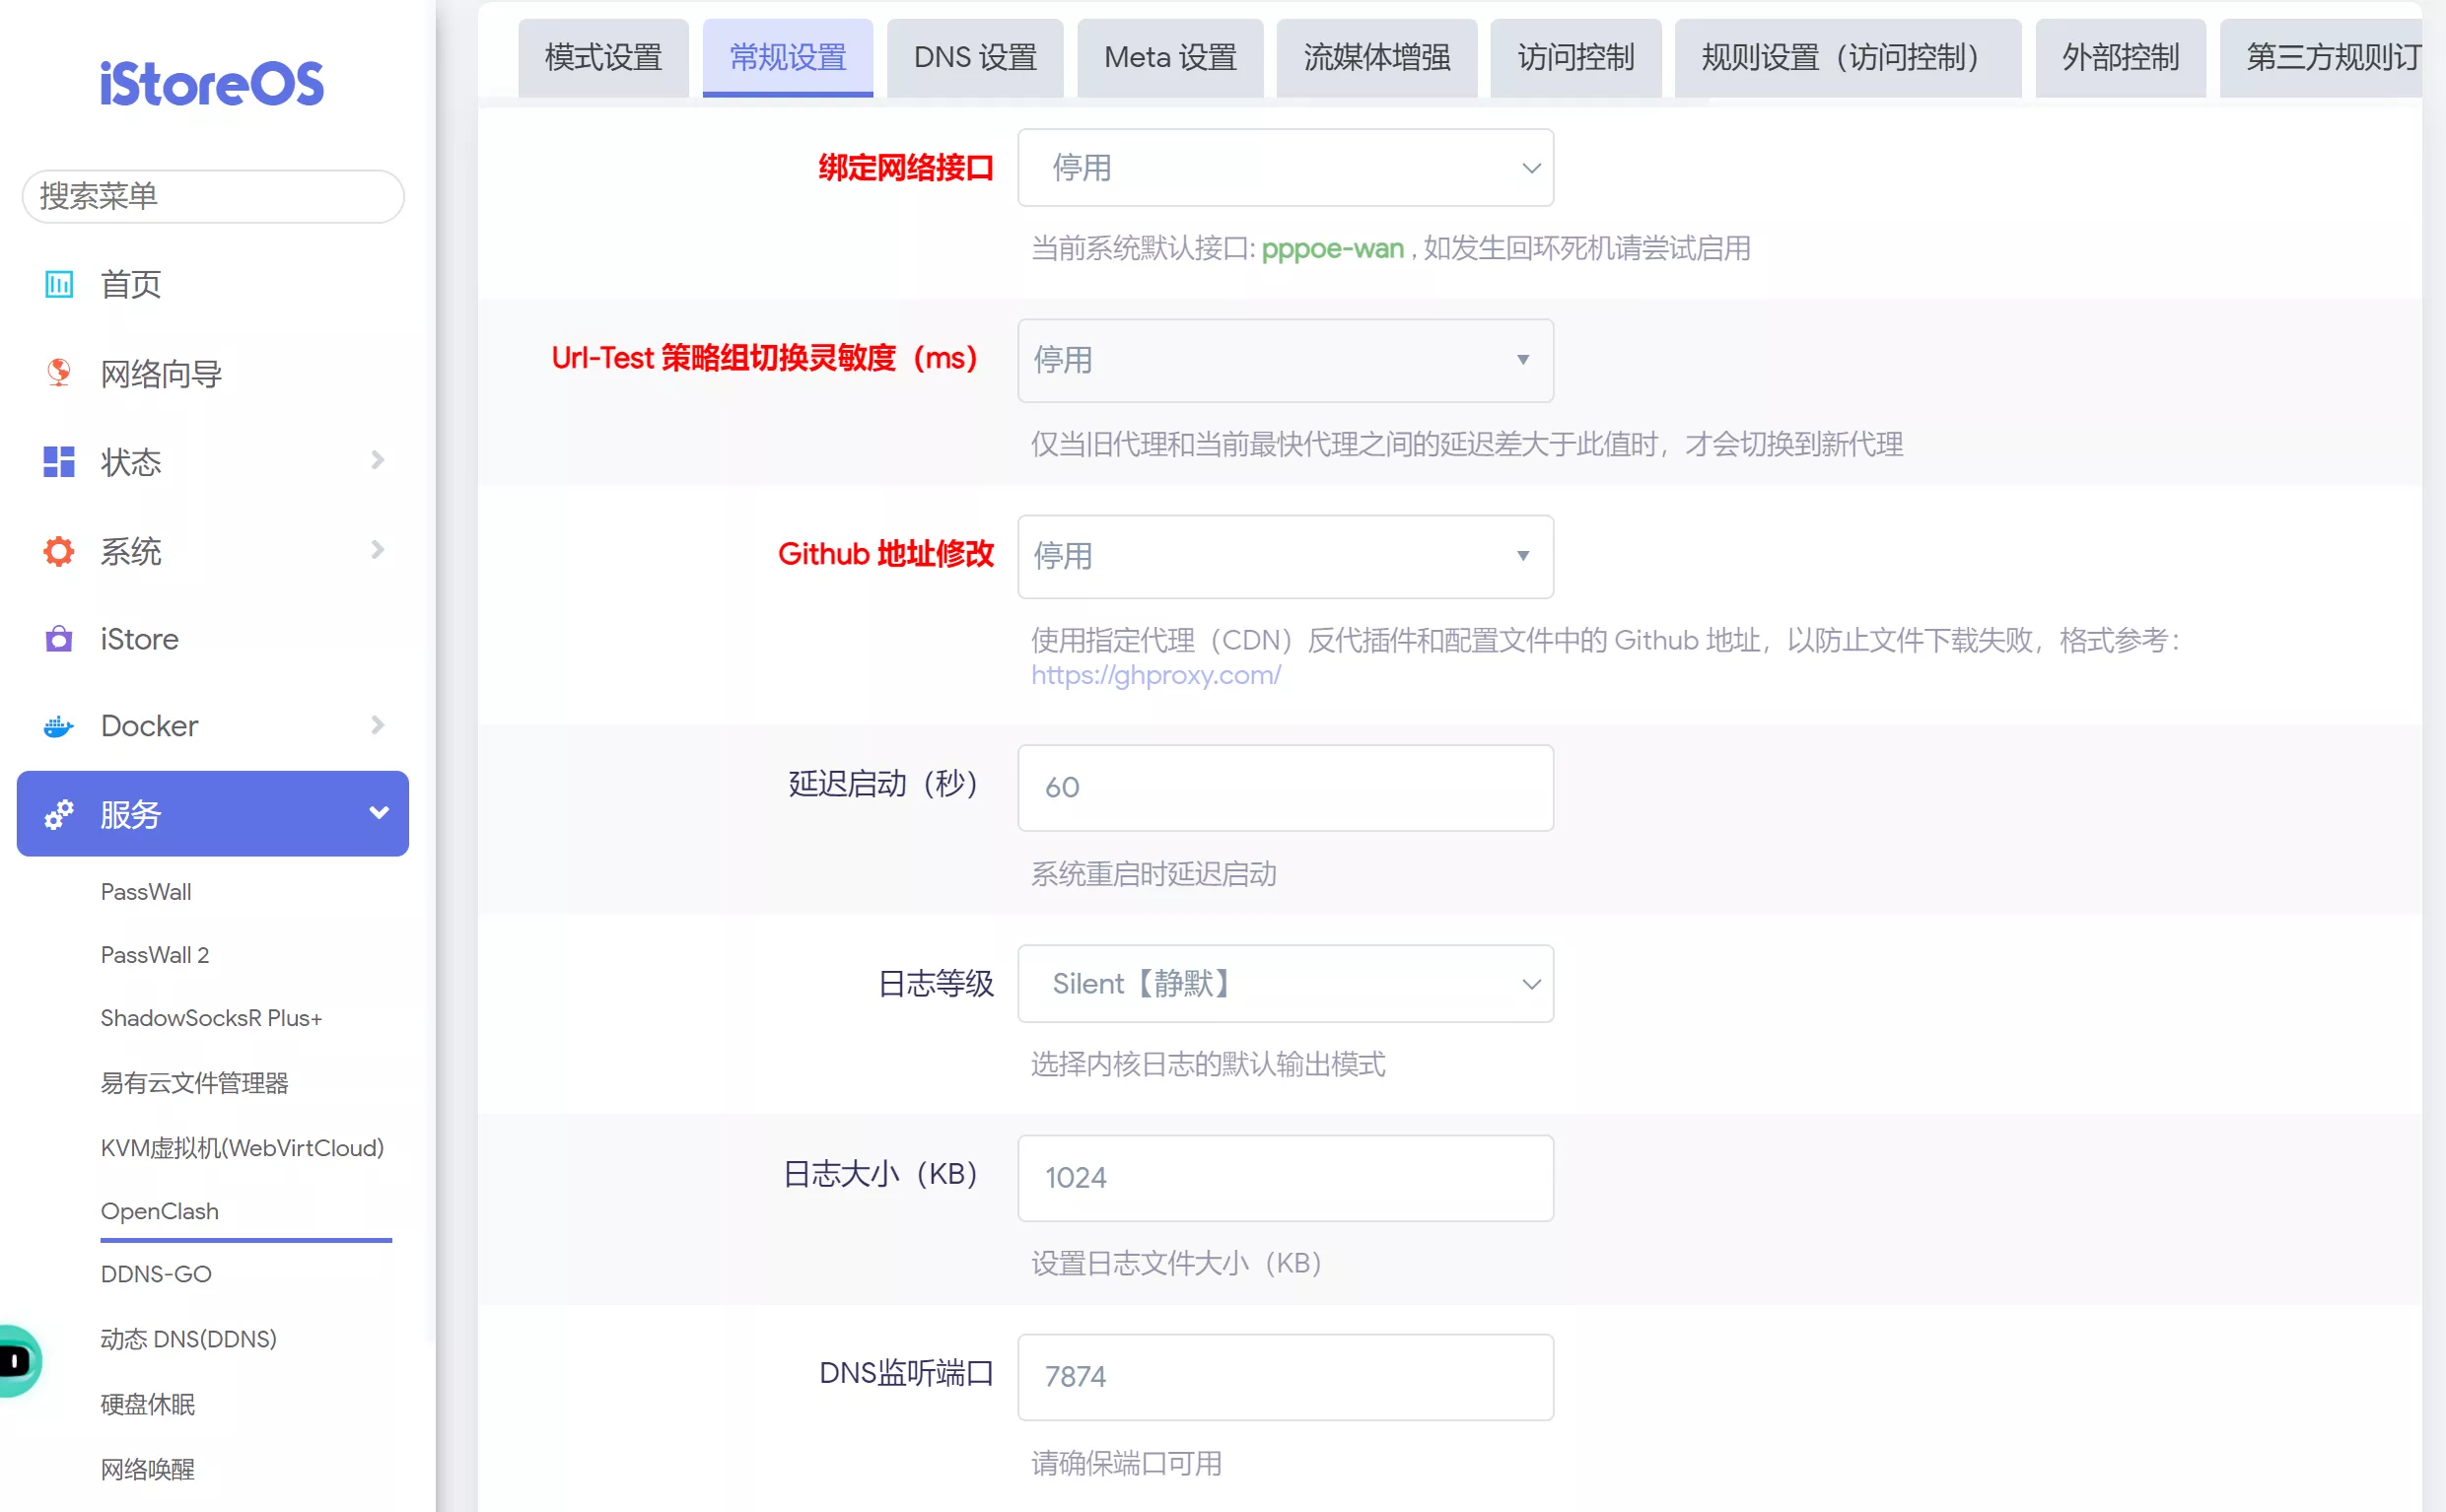Click the 网络向导 globe icon
The height and width of the screenshot is (1512, 2446).
pyautogui.click(x=59, y=373)
